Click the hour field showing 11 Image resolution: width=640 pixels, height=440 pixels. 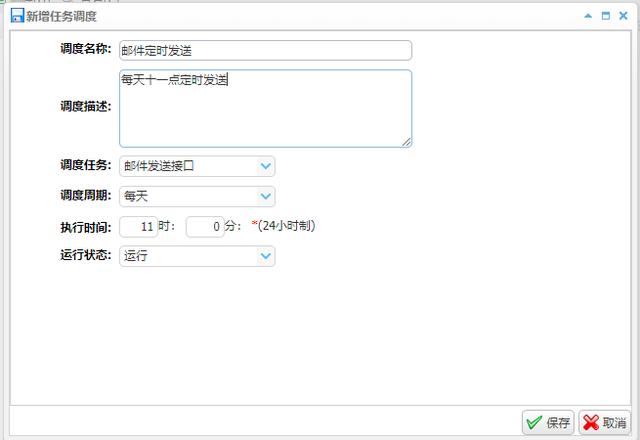(x=139, y=227)
